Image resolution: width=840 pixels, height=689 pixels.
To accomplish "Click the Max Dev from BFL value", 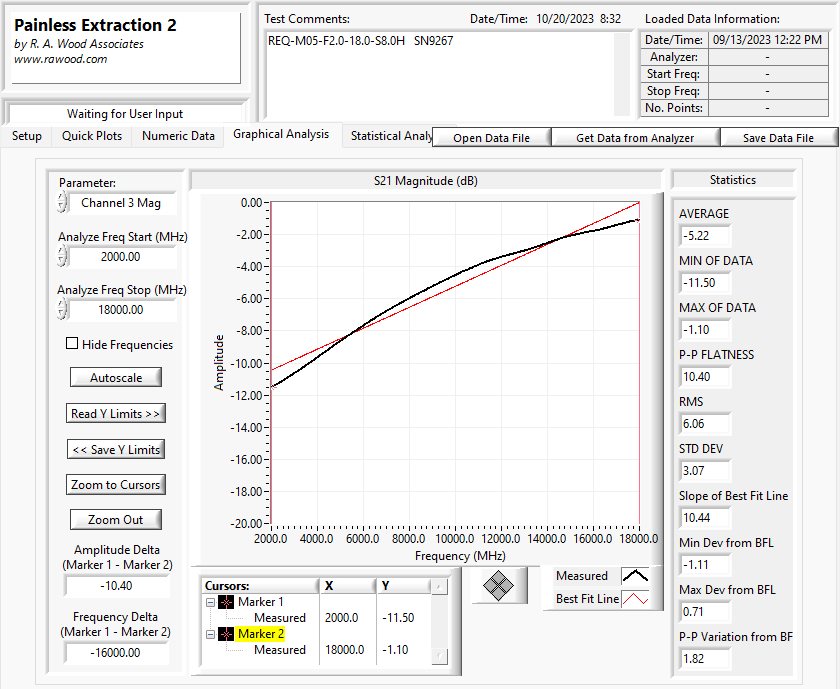I will click(x=704, y=612).
